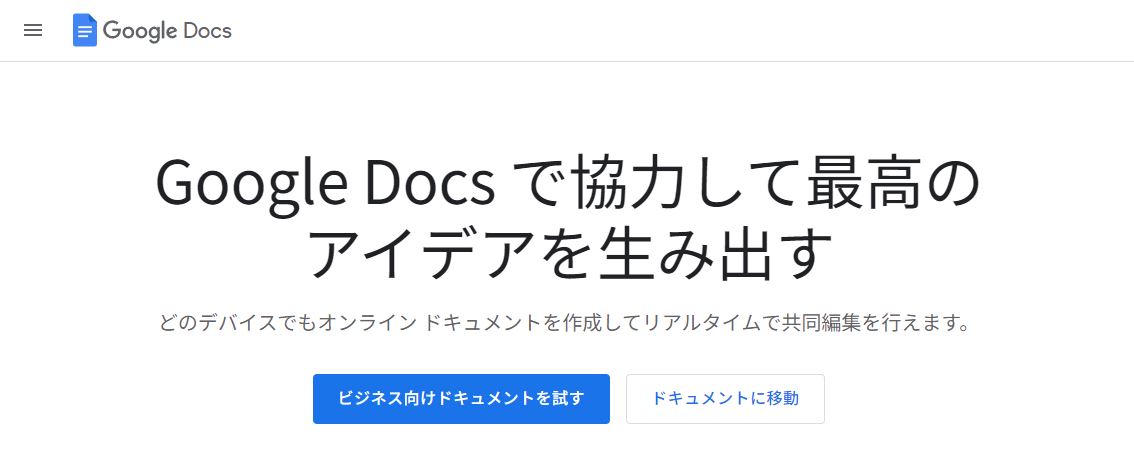
Task: Click the blue Google Docs document icon
Action: tap(85, 30)
